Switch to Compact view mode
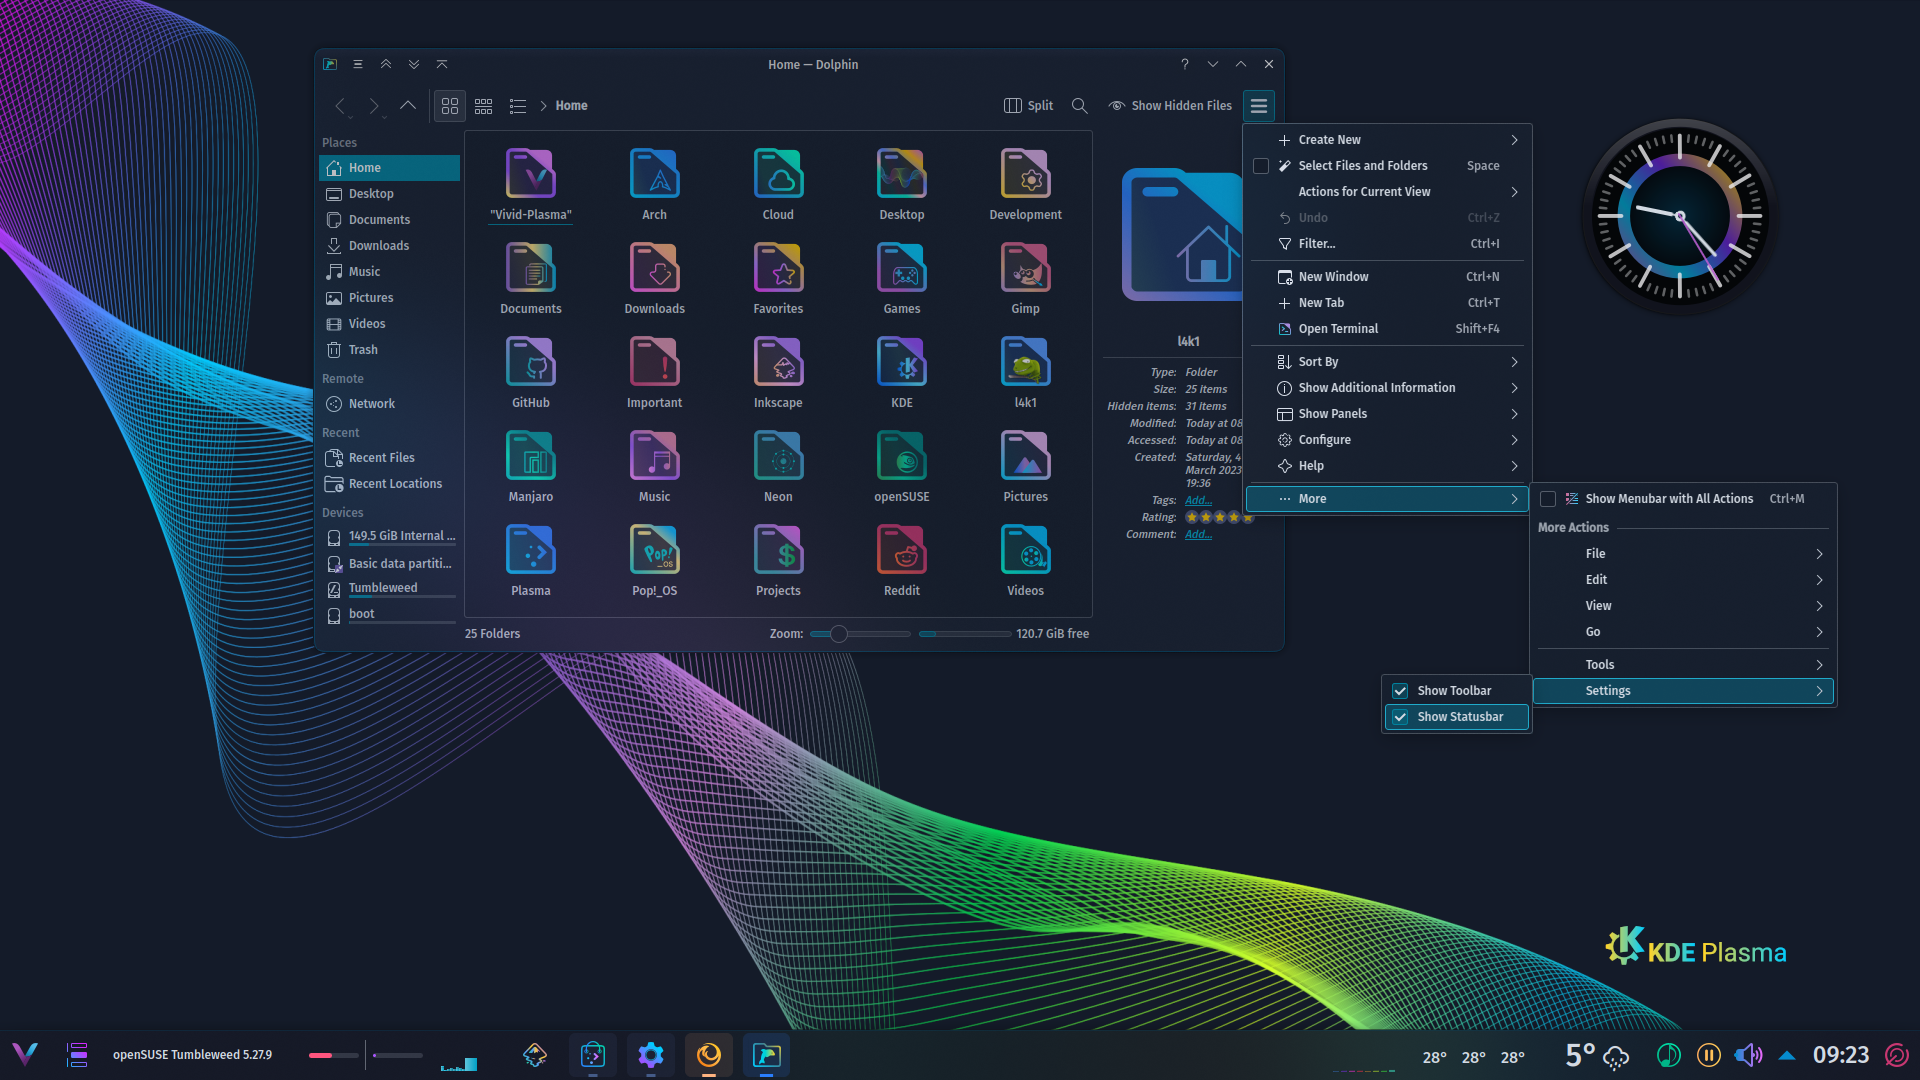Screen dimensions: 1920x1080 484,105
